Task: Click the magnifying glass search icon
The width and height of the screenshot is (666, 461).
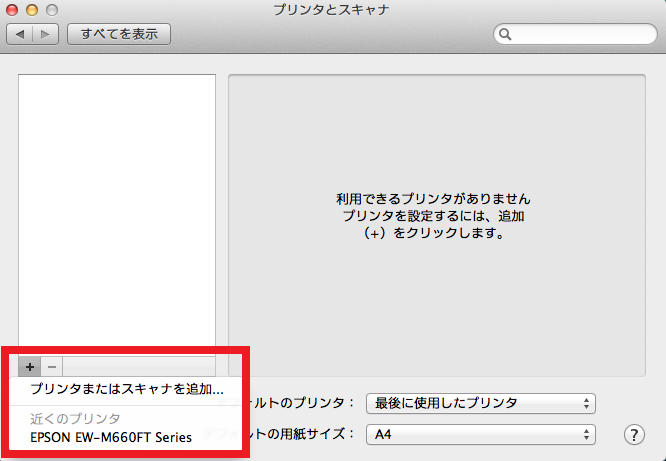Action: [507, 35]
